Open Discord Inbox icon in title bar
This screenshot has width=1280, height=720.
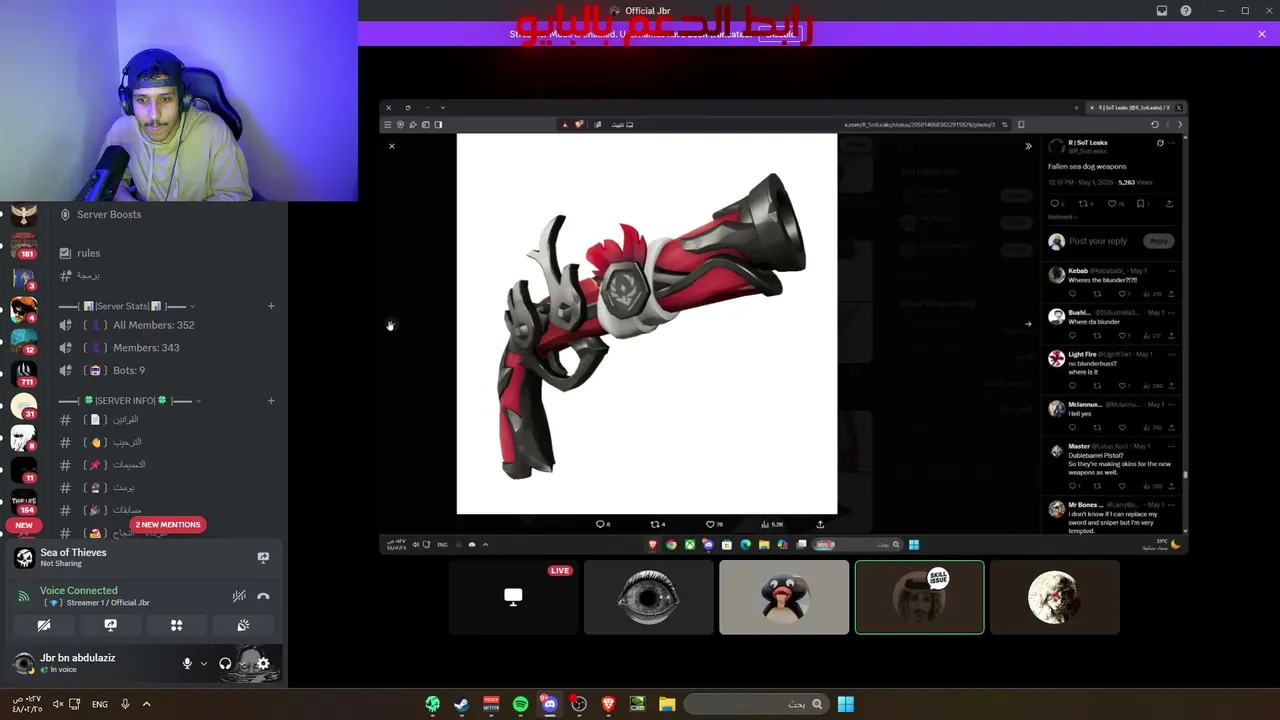(1162, 11)
